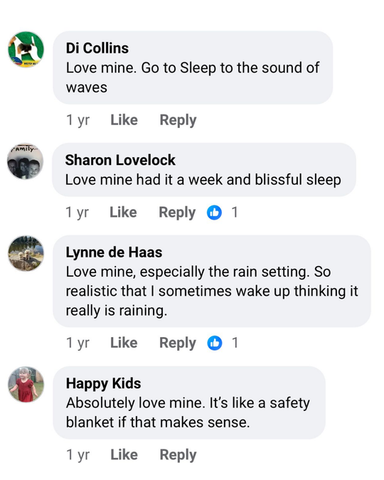Reply to Di Collins' comment
The height and width of the screenshot is (480, 384).
pyautogui.click(x=178, y=120)
